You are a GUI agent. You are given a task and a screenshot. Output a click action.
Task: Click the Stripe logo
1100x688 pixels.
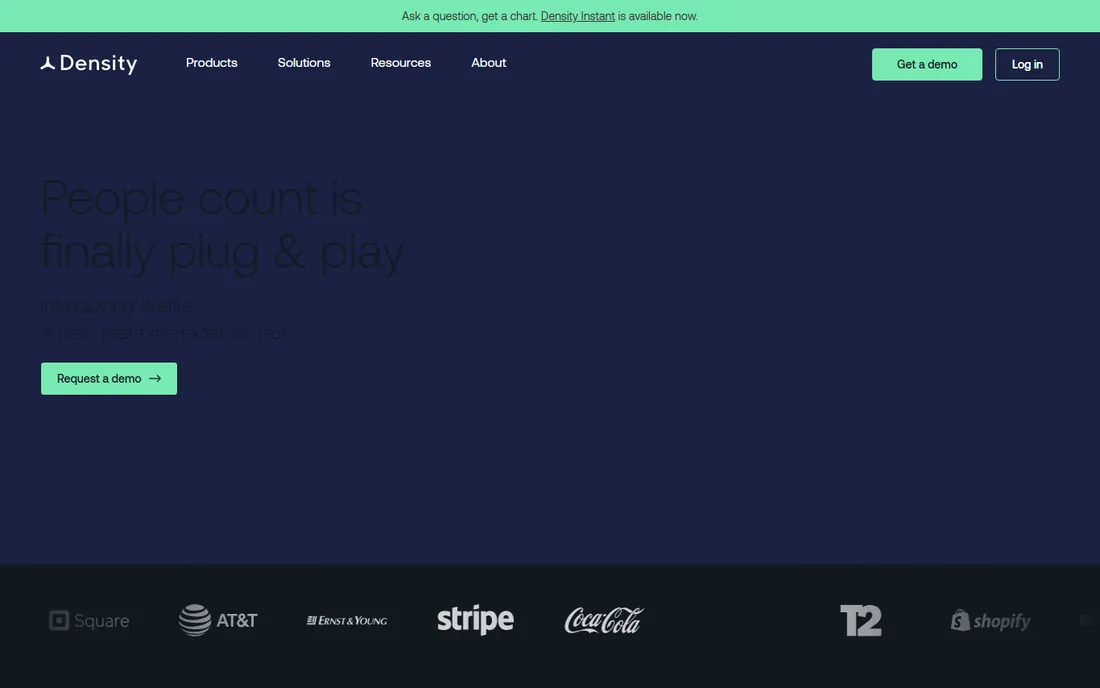[475, 620]
